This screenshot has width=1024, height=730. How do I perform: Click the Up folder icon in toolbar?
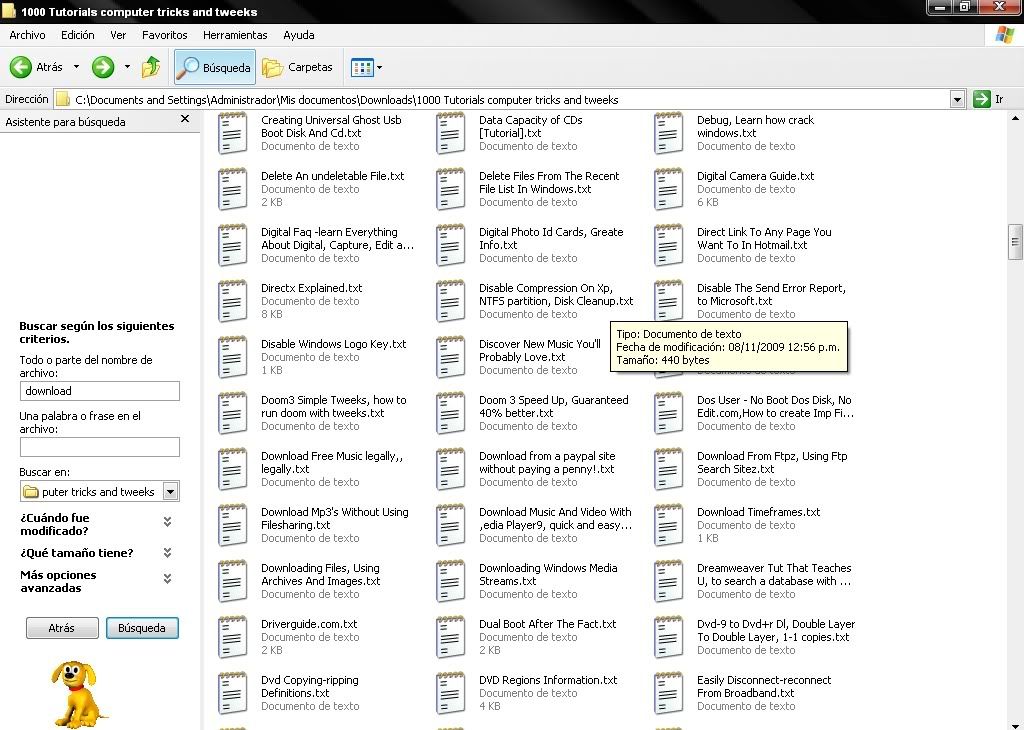pyautogui.click(x=151, y=67)
